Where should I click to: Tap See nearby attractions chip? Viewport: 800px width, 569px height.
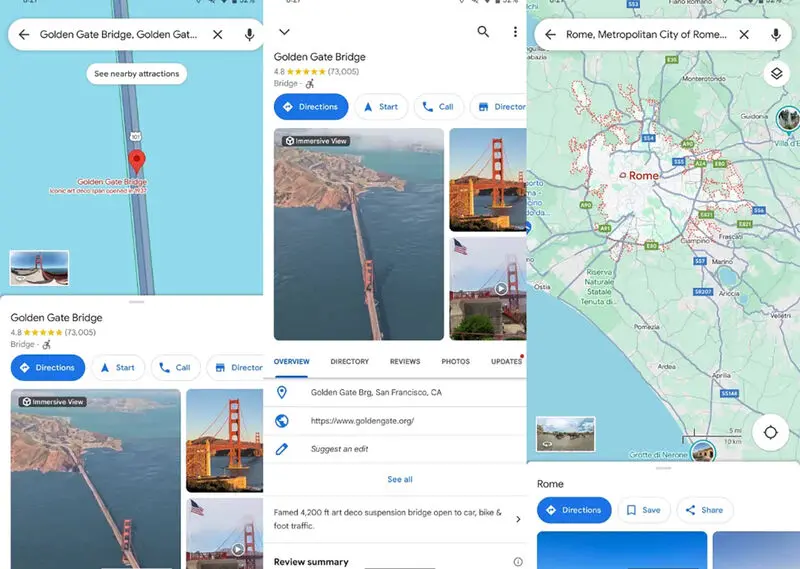pyautogui.click(x=137, y=73)
